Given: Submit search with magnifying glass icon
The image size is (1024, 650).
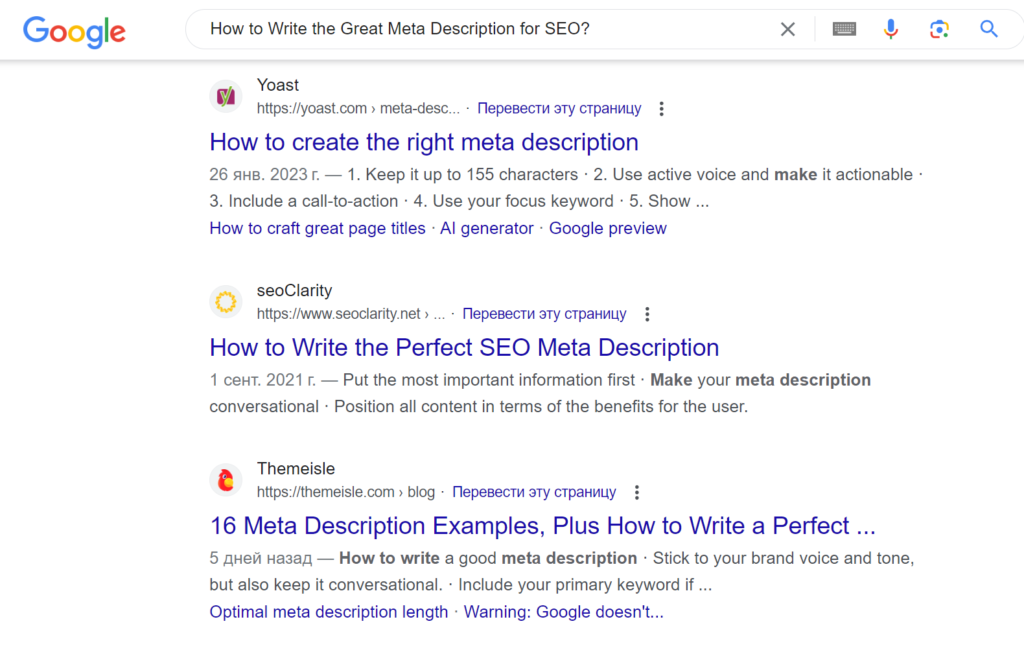Looking at the screenshot, I should (x=989, y=30).
